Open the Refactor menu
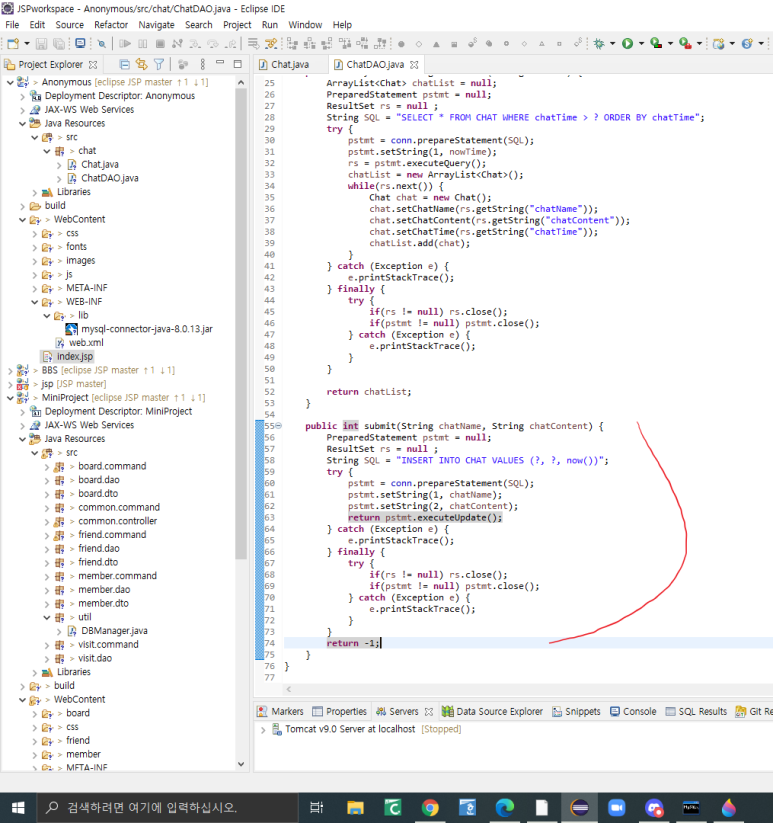Screen dimensions: 773x823 click(111, 25)
